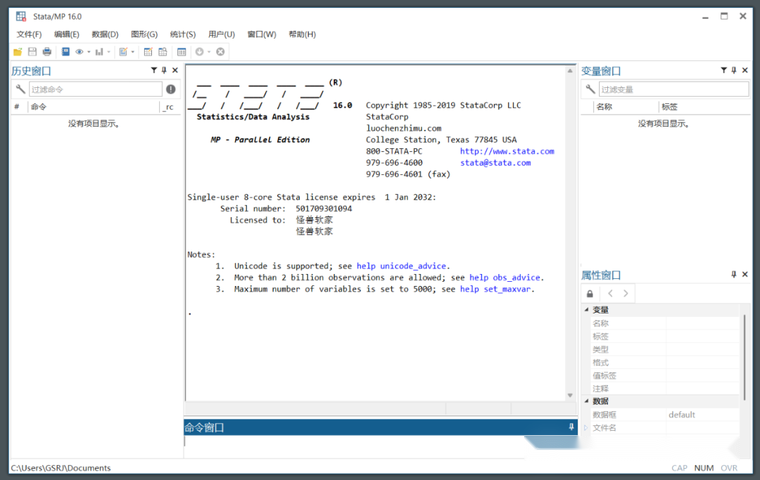
Task: Open the Data Browser icon
Action: click(163, 52)
